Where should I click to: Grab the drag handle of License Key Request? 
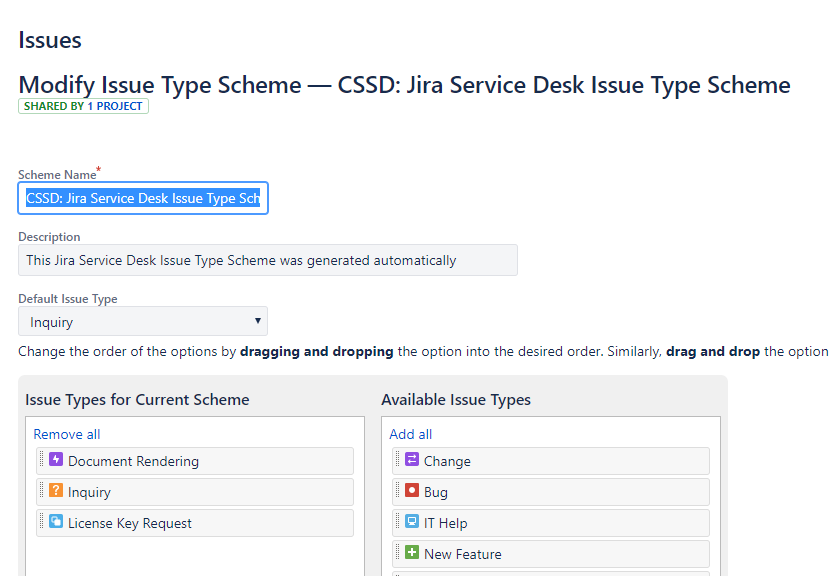[42, 521]
